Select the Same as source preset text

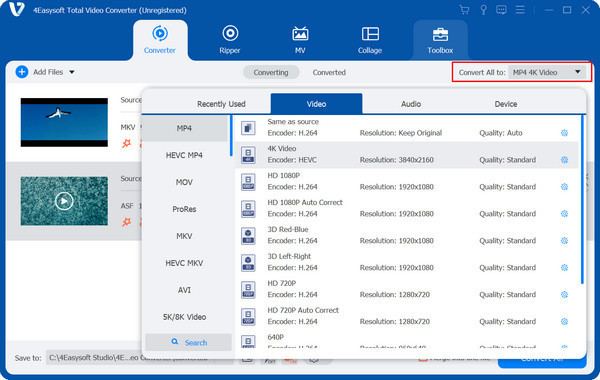[x=293, y=122]
